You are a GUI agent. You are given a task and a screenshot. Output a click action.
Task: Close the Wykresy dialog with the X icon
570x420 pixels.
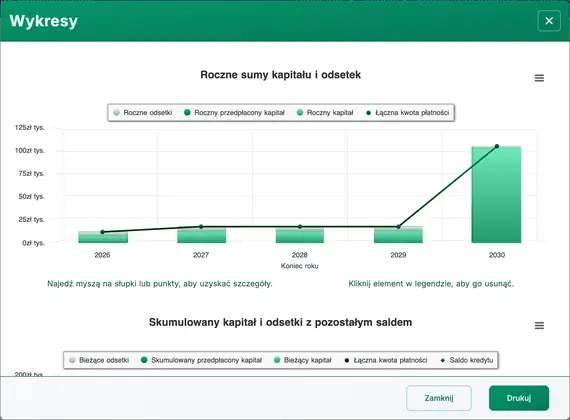(549, 21)
